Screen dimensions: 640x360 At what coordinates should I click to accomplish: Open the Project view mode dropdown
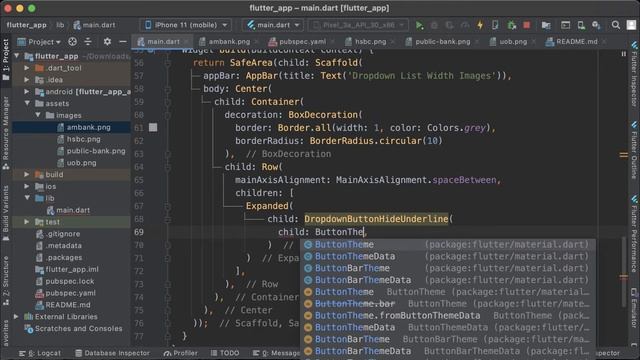pyautogui.click(x=39, y=42)
